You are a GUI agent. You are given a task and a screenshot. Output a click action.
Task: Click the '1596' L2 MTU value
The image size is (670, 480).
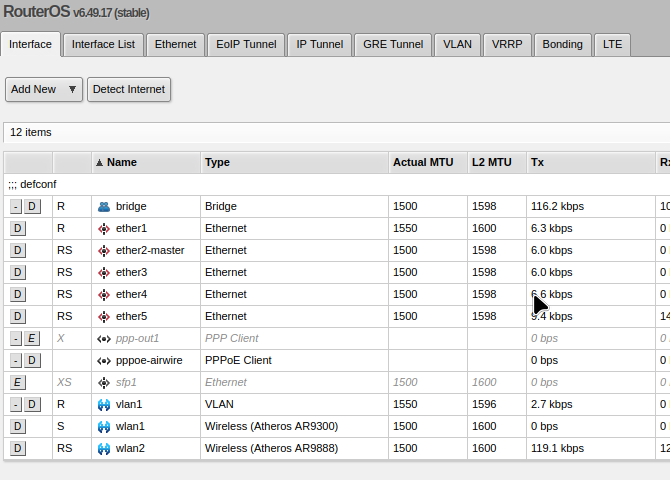pyautogui.click(x=484, y=404)
